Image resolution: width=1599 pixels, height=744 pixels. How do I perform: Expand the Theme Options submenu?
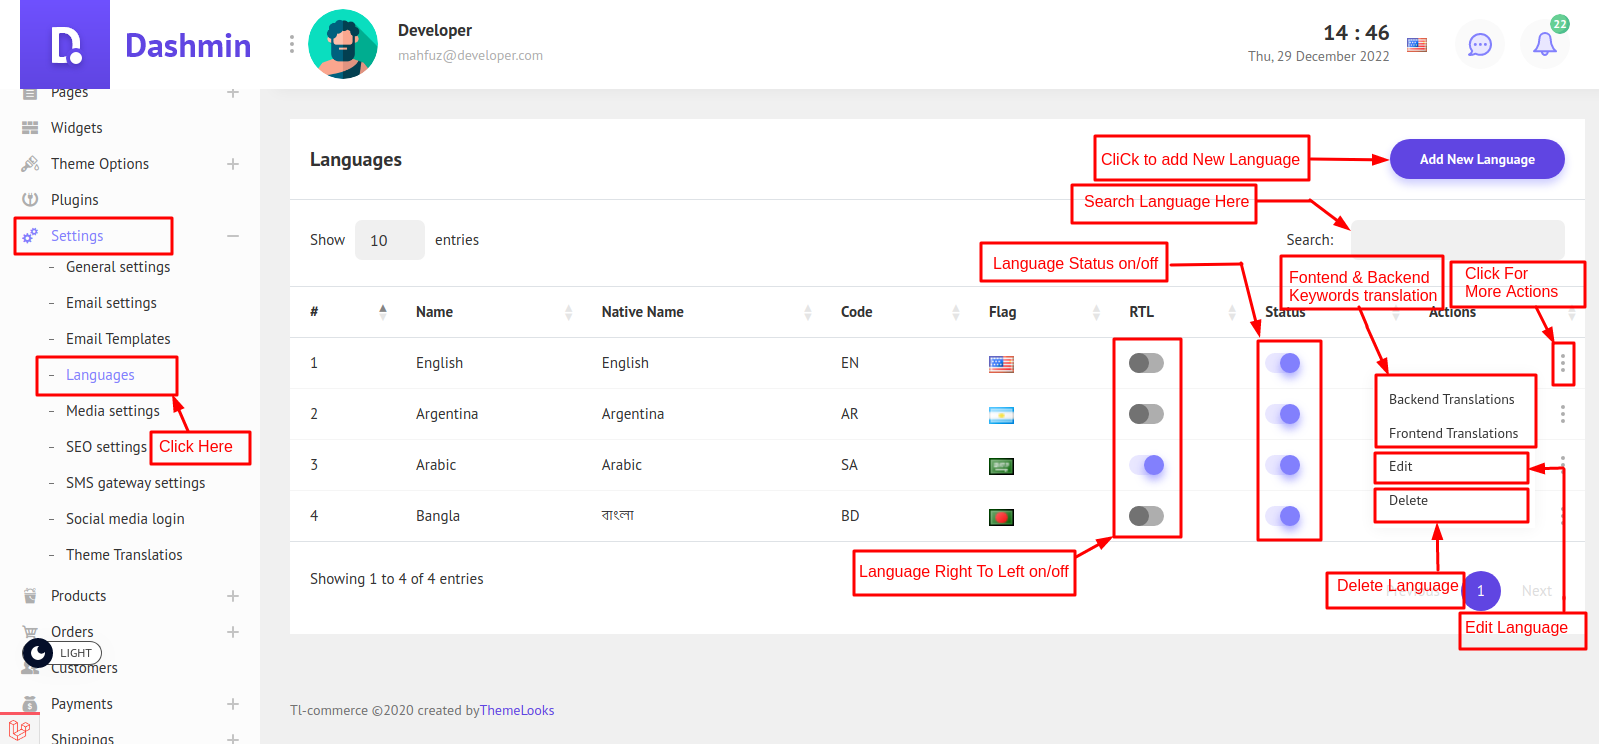point(232,164)
